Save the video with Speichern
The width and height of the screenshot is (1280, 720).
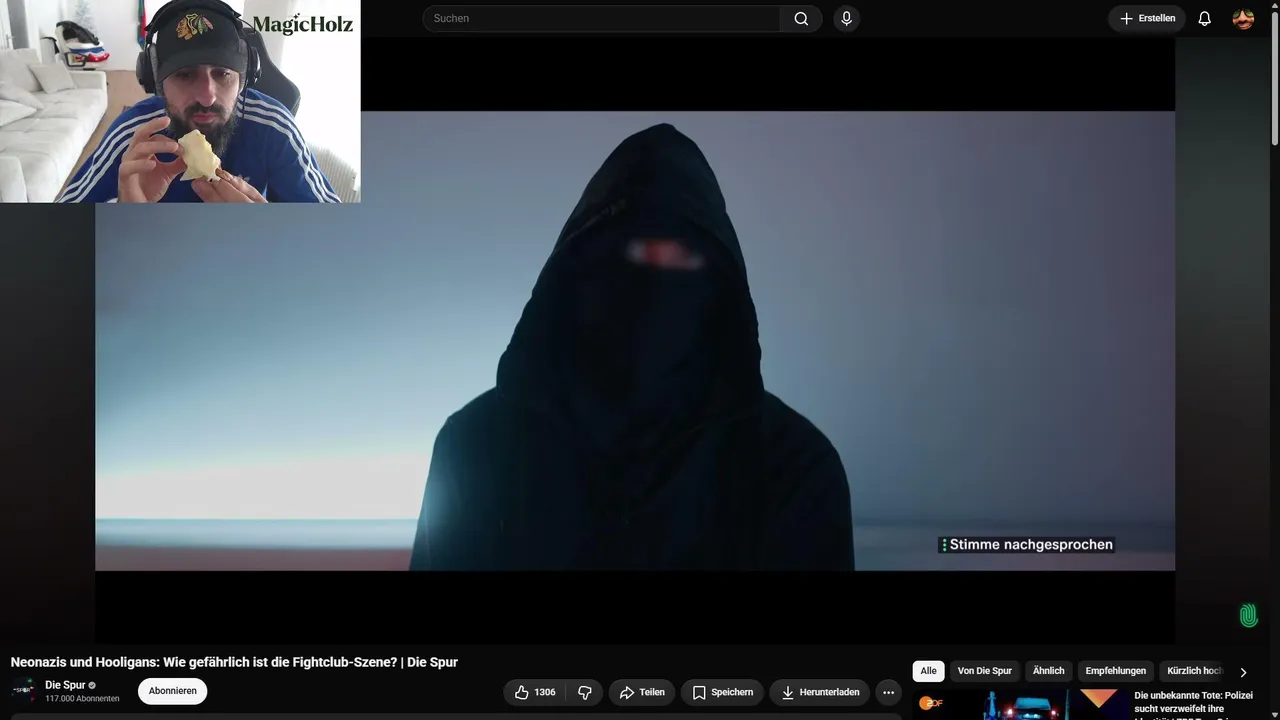pos(723,692)
